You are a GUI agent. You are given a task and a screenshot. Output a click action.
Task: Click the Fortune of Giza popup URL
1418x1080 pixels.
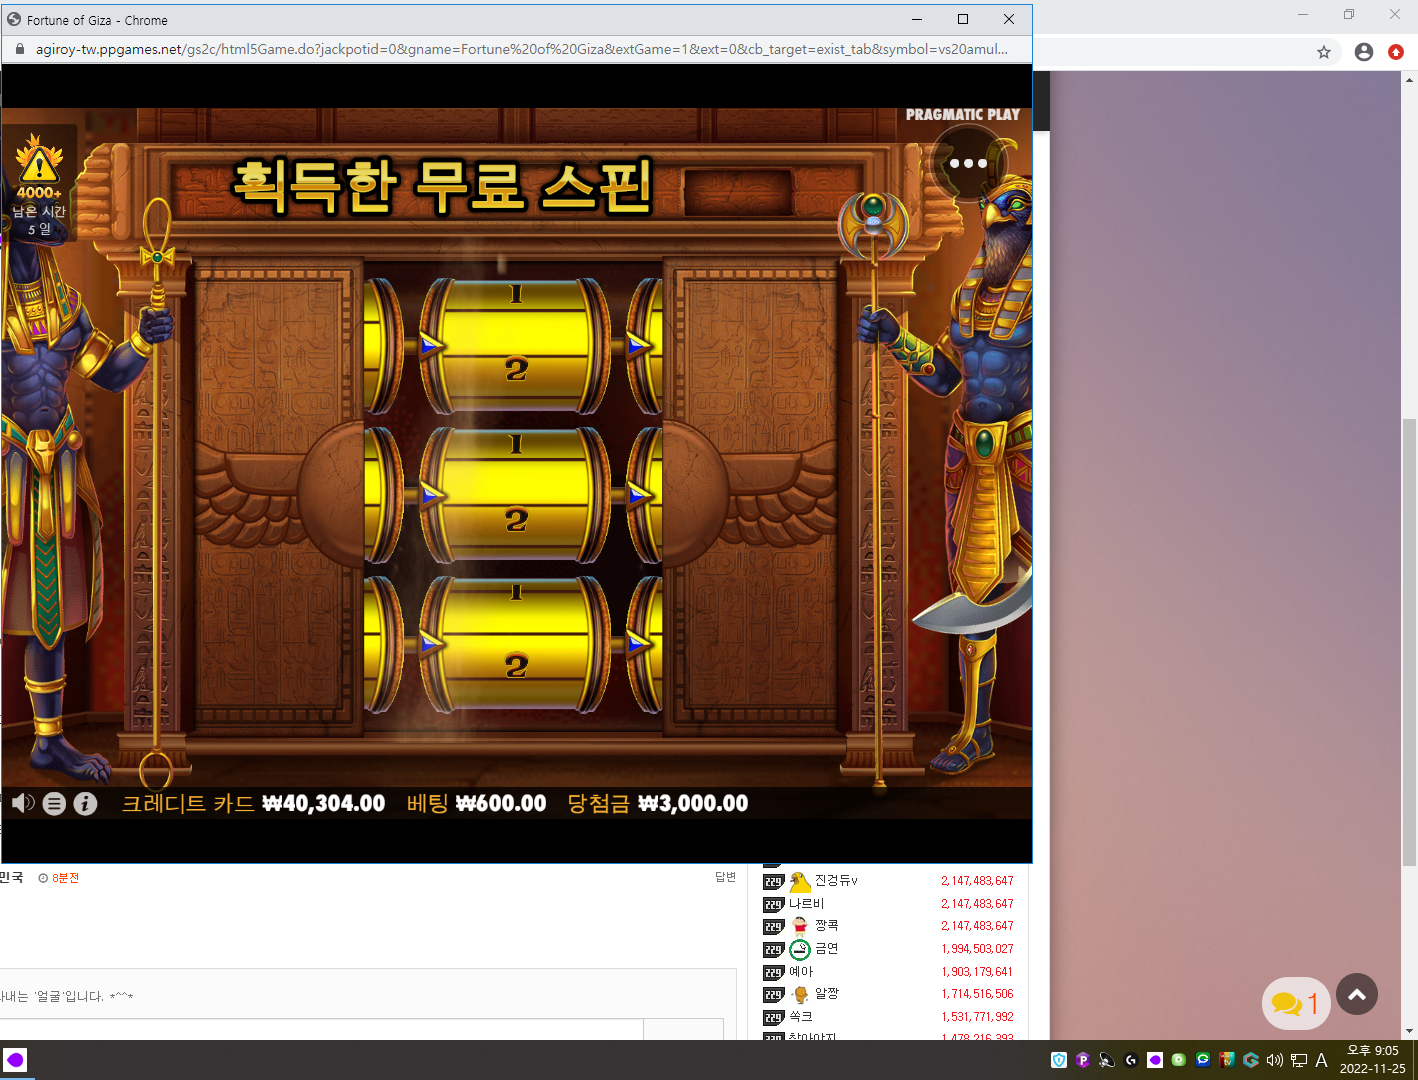[x=521, y=49]
